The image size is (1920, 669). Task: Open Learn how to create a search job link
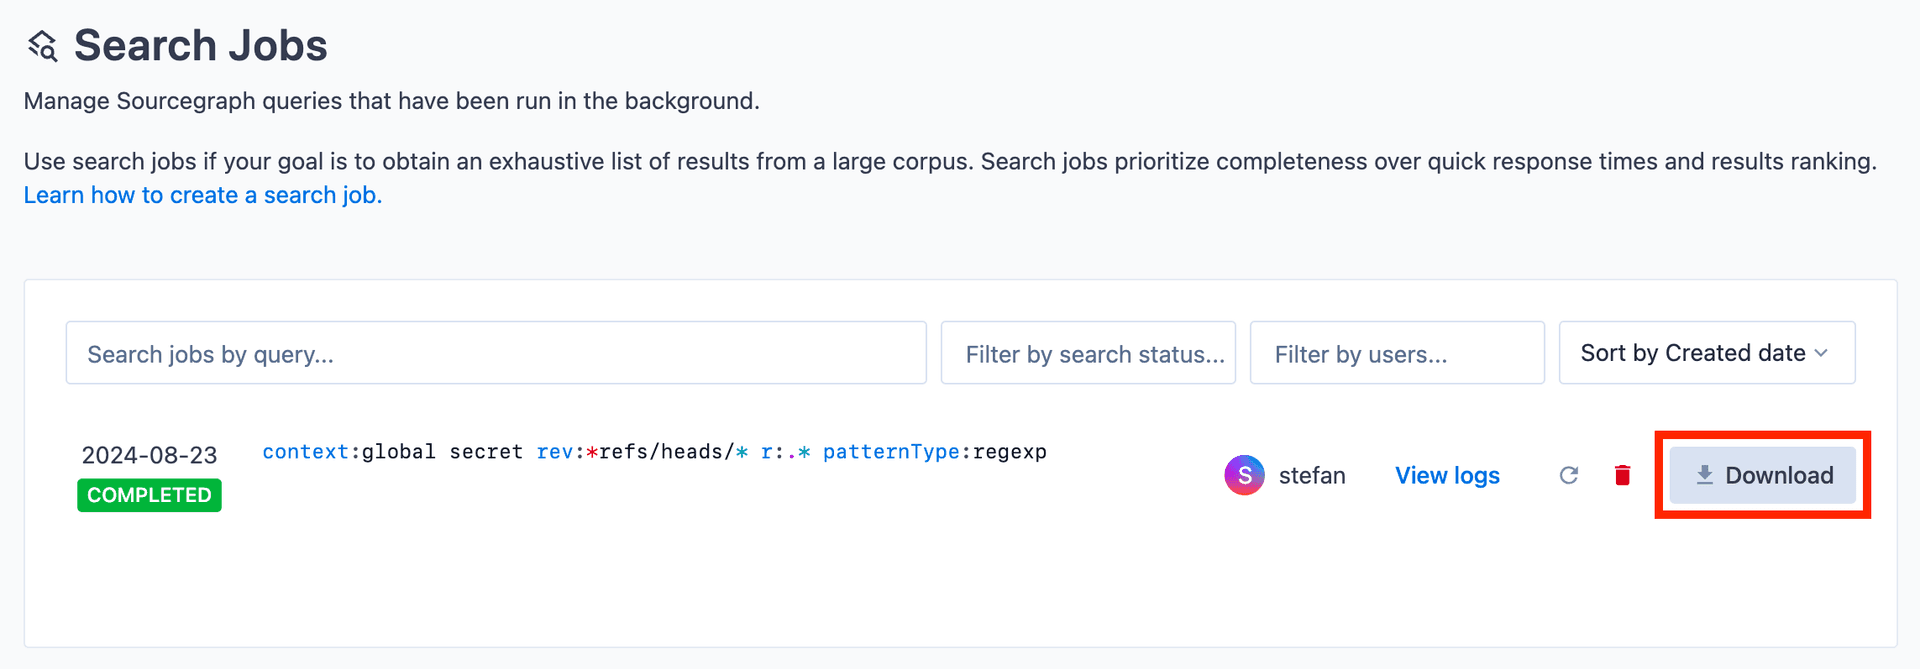pyautogui.click(x=203, y=195)
